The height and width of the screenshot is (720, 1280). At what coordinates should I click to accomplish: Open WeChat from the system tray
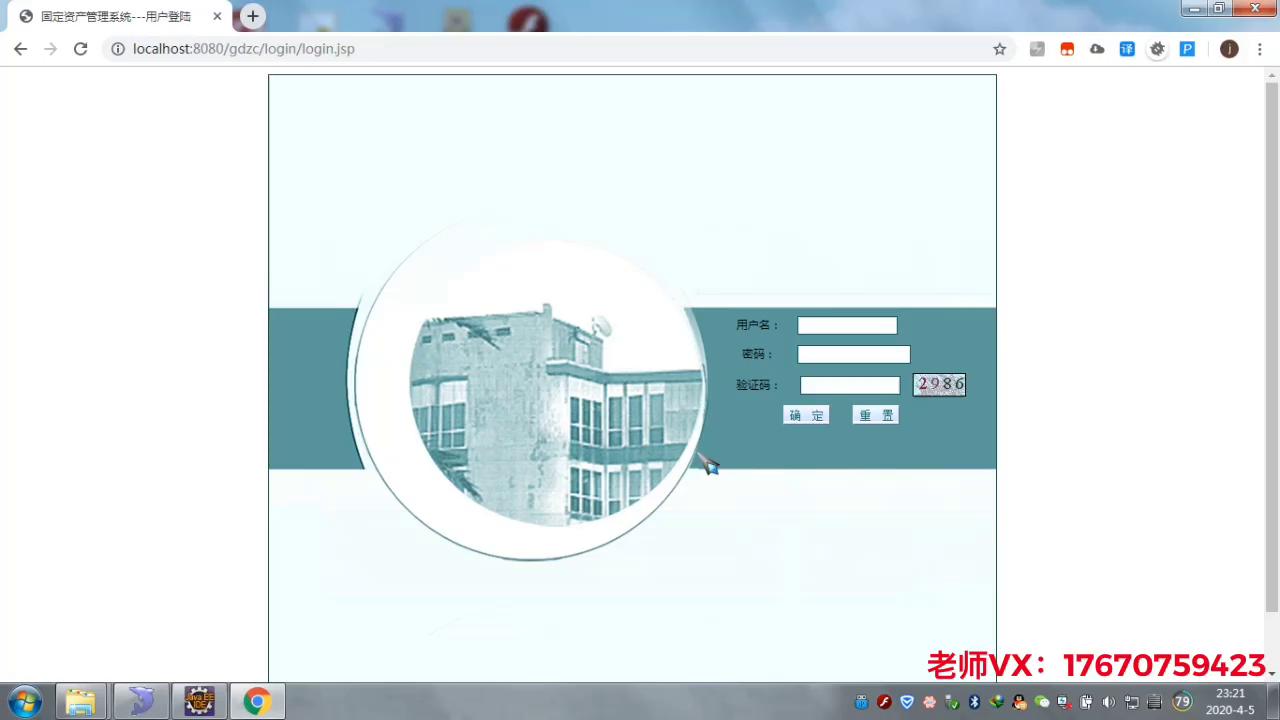pos(1040,701)
